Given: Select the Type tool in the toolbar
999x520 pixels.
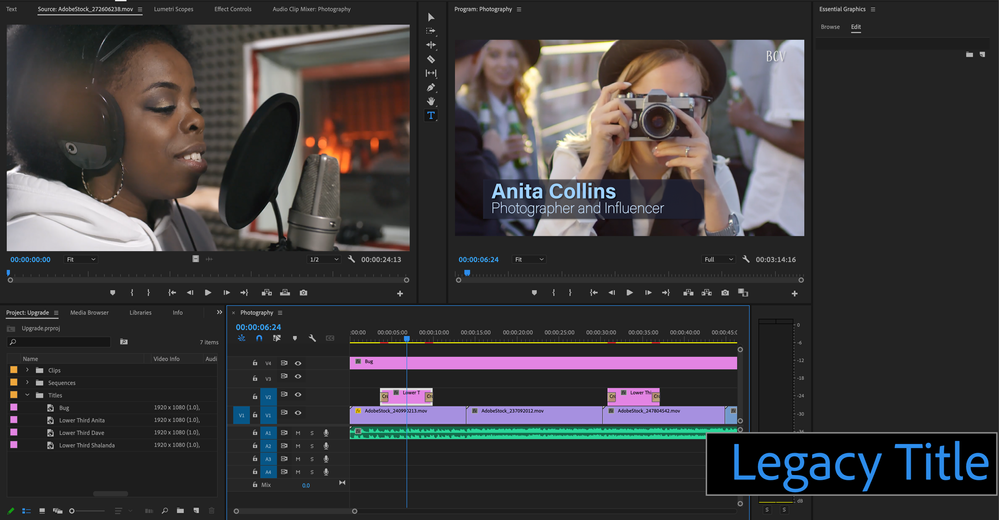Looking at the screenshot, I should tap(431, 116).
